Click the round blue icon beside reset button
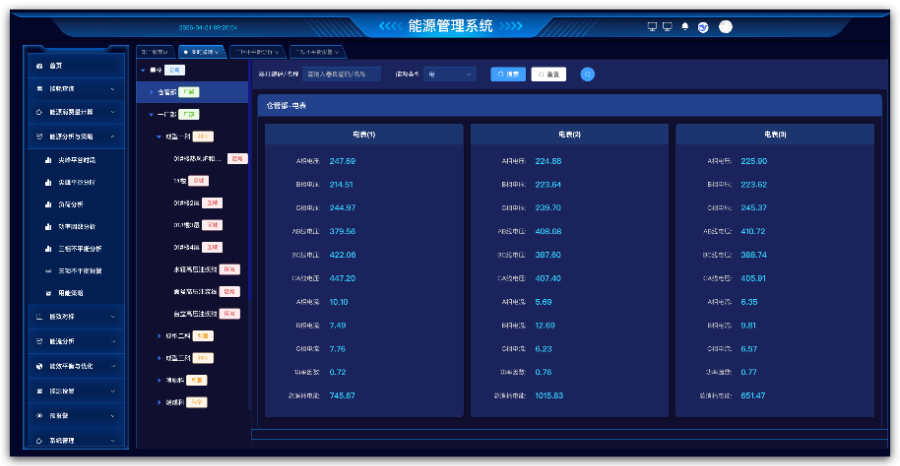 [x=587, y=74]
